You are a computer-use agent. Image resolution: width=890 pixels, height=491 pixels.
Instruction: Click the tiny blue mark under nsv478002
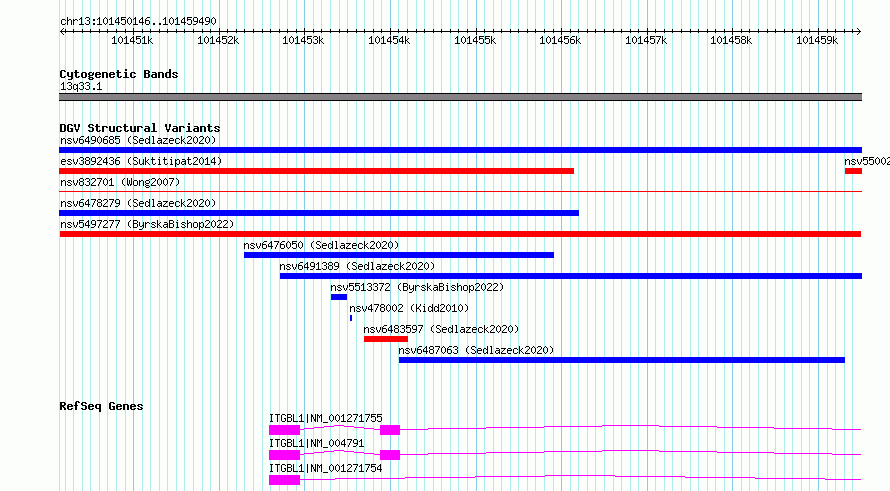coord(351,318)
